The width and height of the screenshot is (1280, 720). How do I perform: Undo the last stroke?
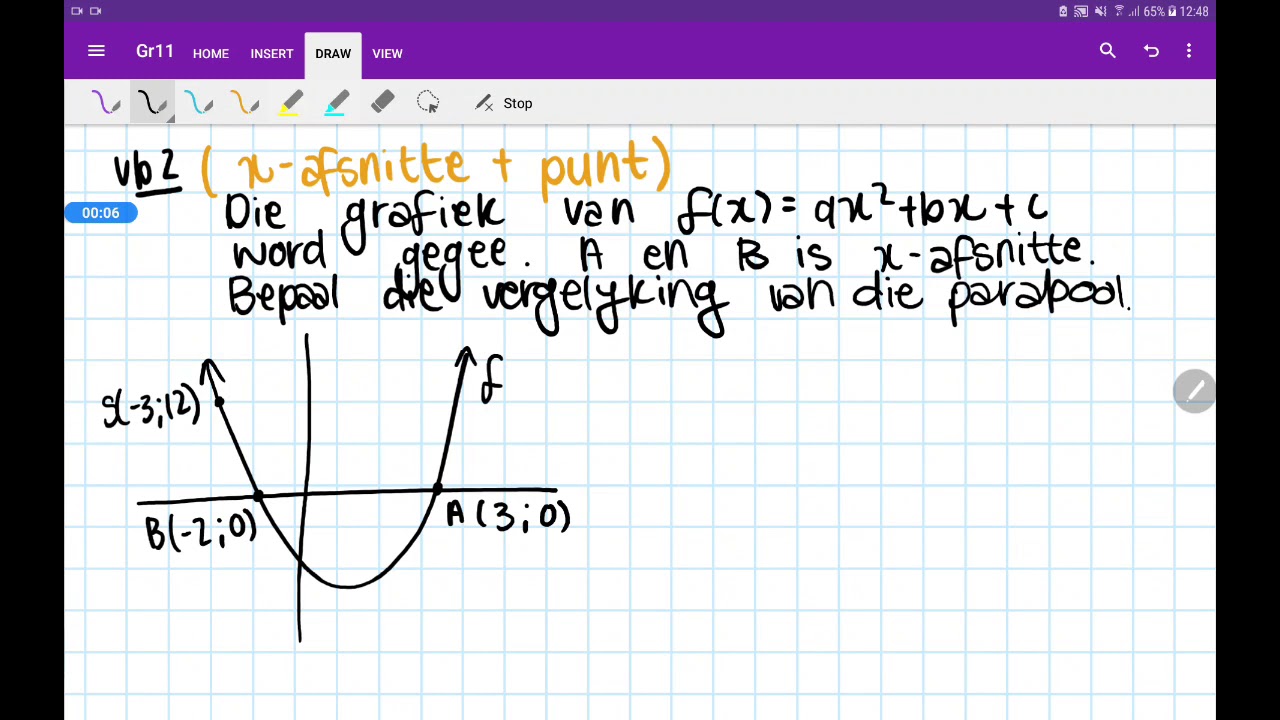tap(1151, 51)
